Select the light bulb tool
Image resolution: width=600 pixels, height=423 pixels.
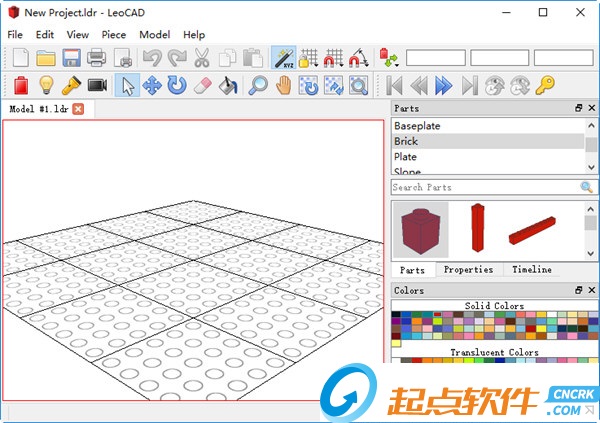click(x=46, y=85)
